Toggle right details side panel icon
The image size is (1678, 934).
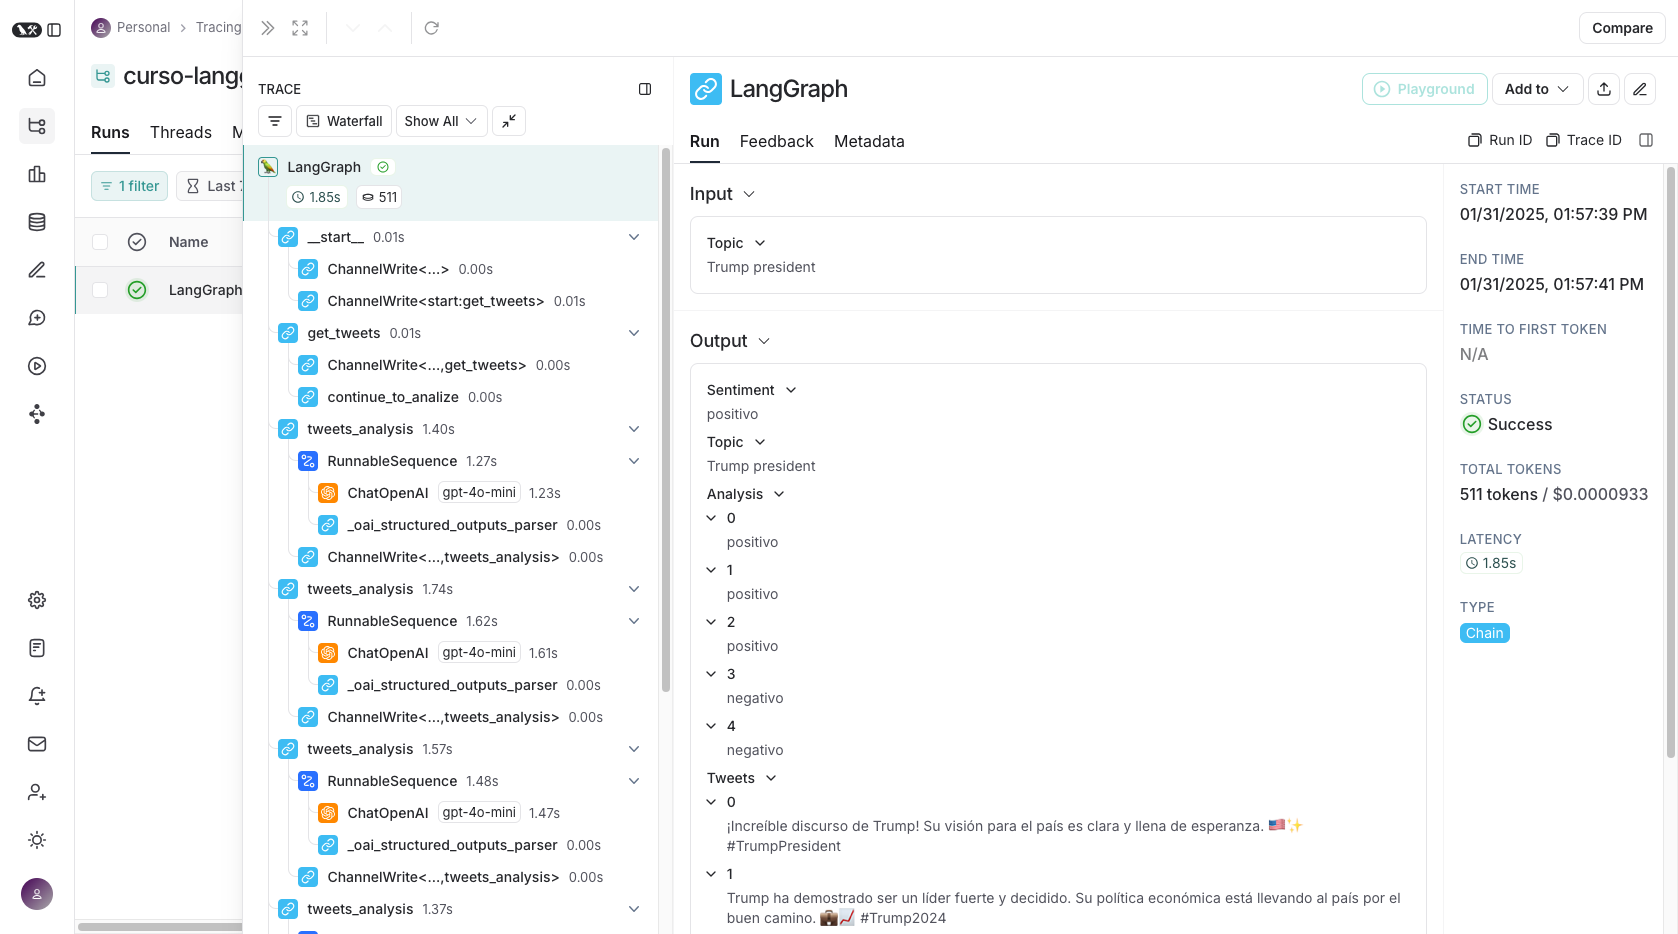[x=1646, y=140]
